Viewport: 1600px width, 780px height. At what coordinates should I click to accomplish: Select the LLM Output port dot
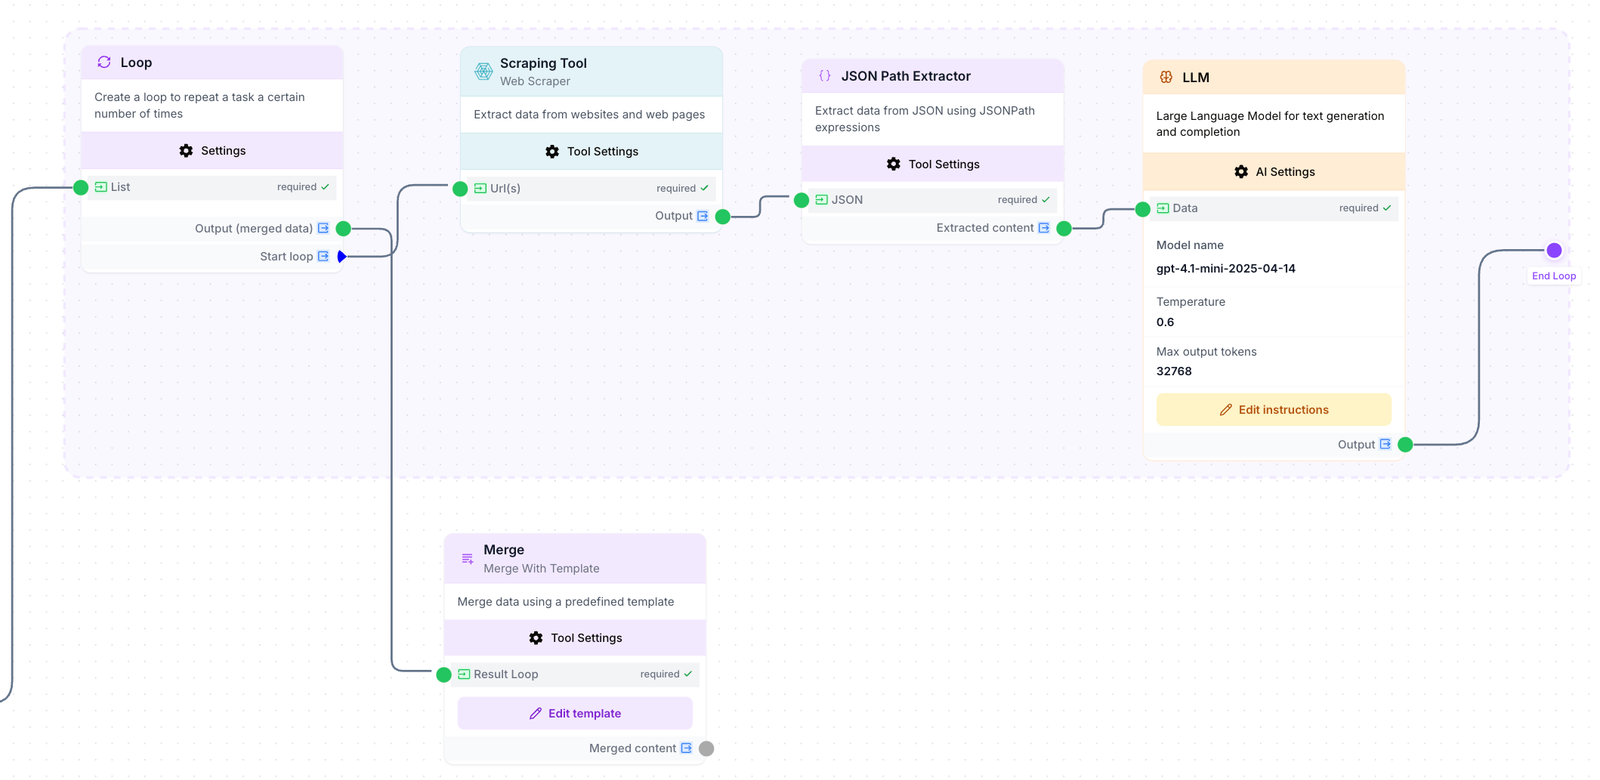pyautogui.click(x=1405, y=444)
